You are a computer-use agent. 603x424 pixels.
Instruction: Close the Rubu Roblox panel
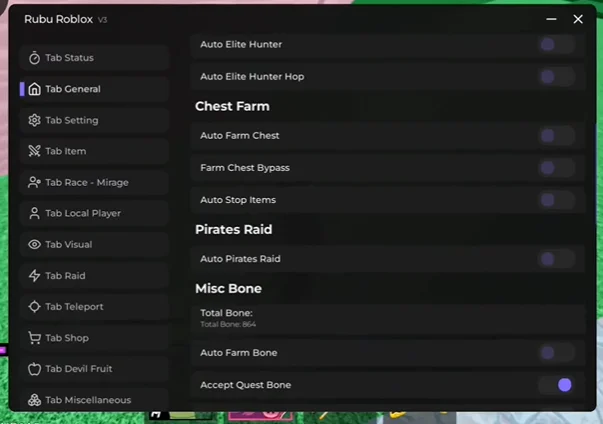578,19
